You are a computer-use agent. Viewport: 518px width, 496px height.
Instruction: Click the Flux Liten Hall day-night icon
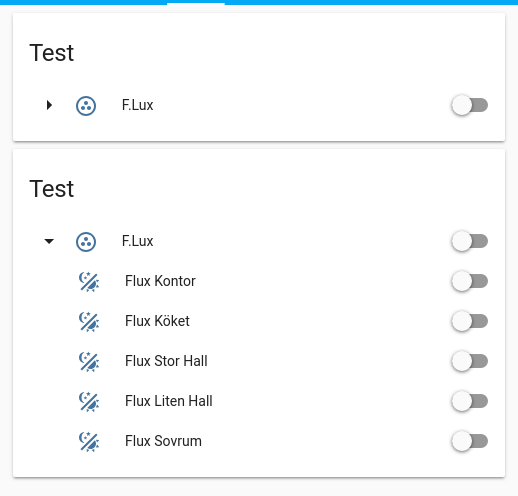[89, 402]
